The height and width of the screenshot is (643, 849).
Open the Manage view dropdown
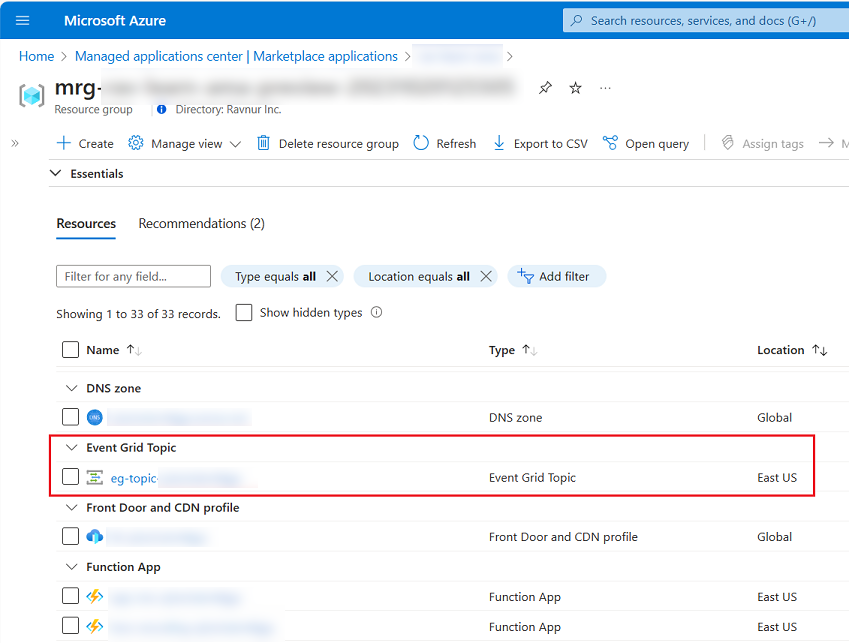[x=184, y=143]
